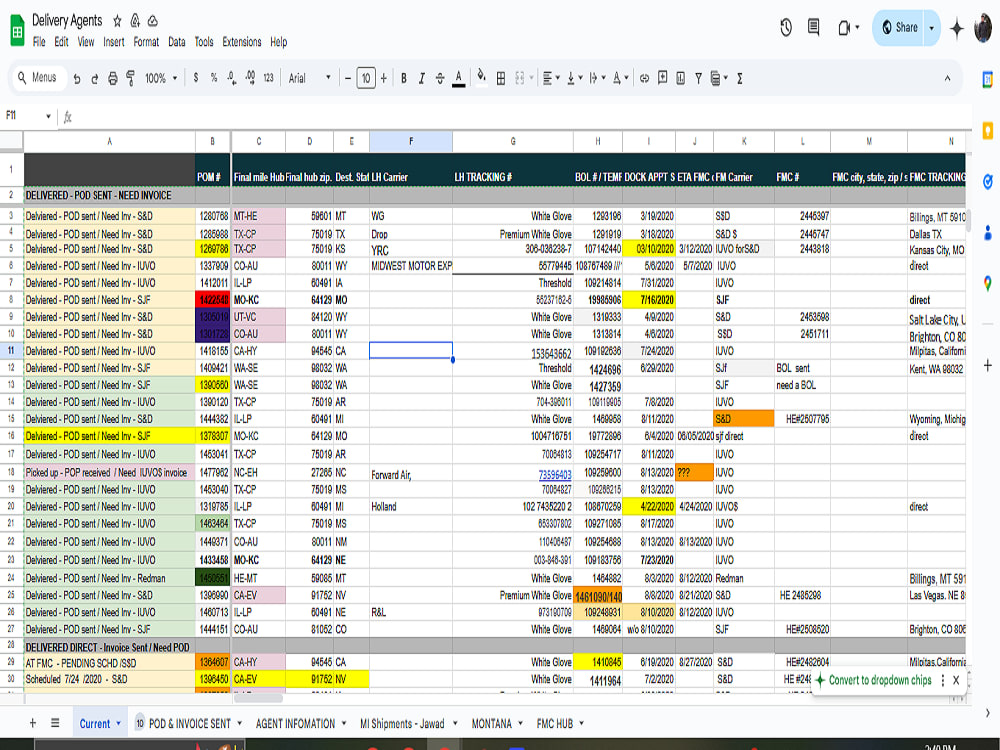Open the Functions sigma menu

coord(740,78)
